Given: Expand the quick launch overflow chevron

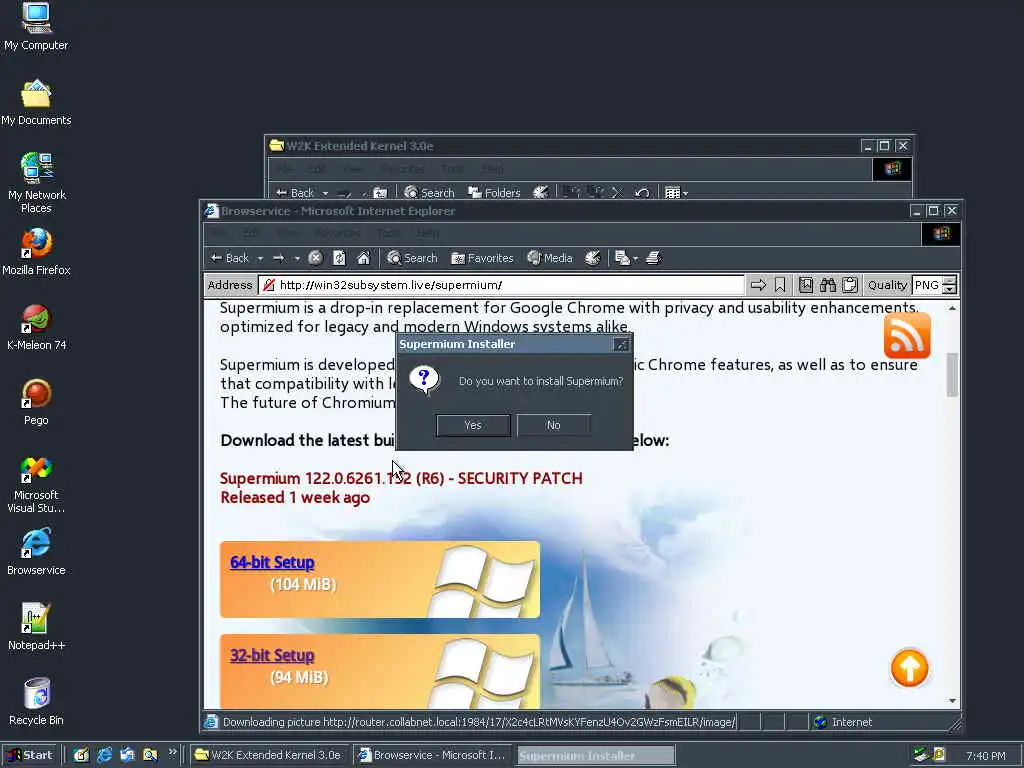Looking at the screenshot, I should [x=172, y=752].
